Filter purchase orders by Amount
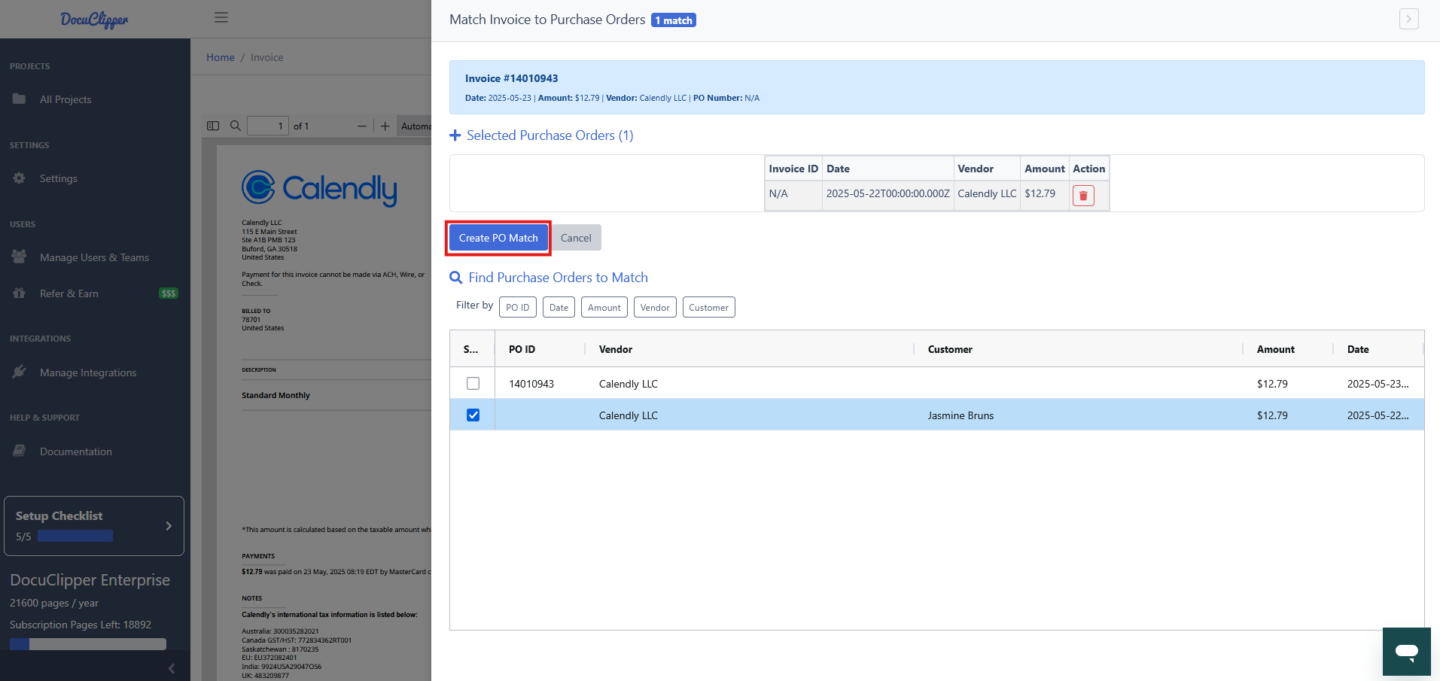This screenshot has height=681, width=1440. (x=604, y=307)
